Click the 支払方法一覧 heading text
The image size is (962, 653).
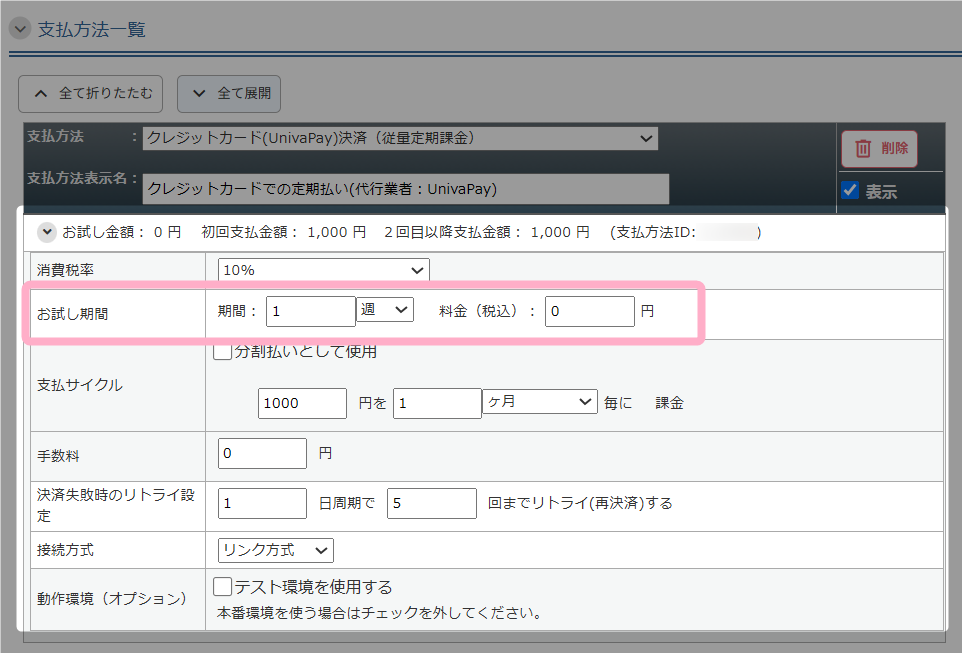coord(91,29)
